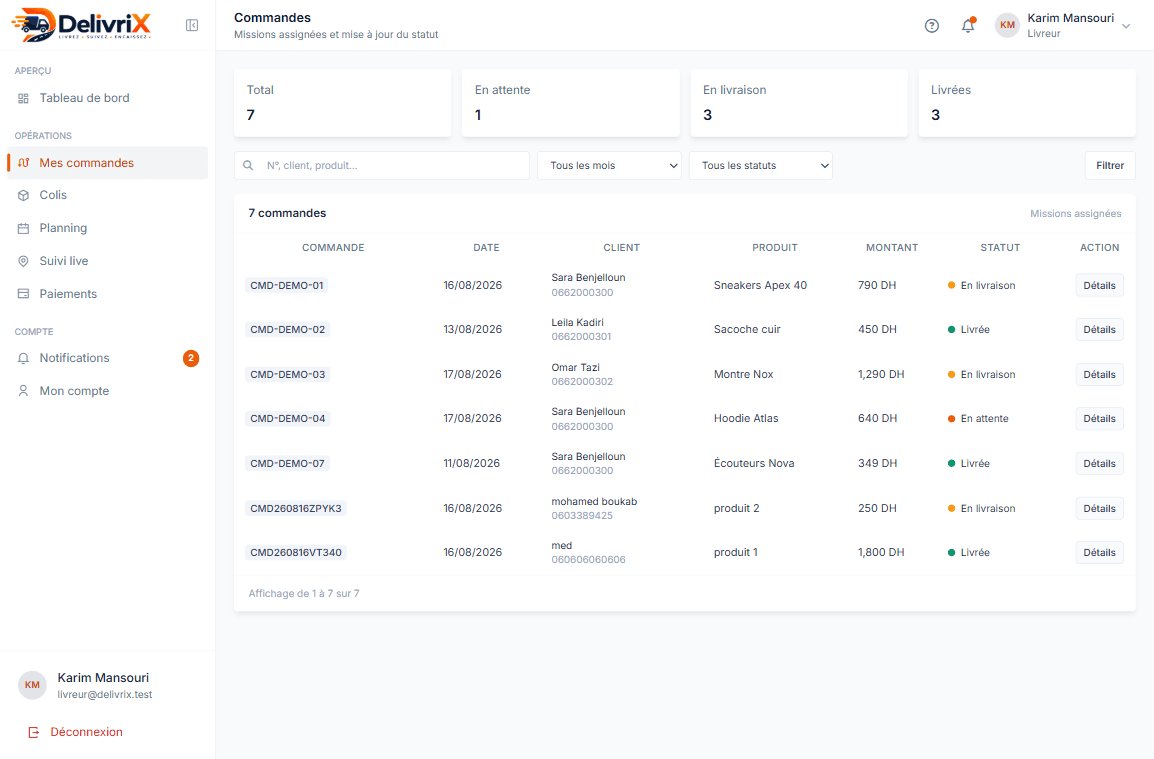This screenshot has width=1154, height=759.
Task: Click the KM avatar in the top bar
Action: coord(1007,25)
